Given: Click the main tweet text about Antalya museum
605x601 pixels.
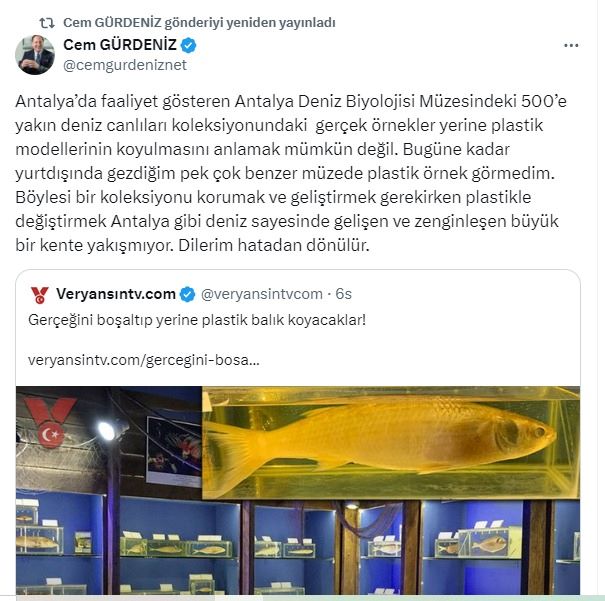Looking at the screenshot, I should coord(291,173).
